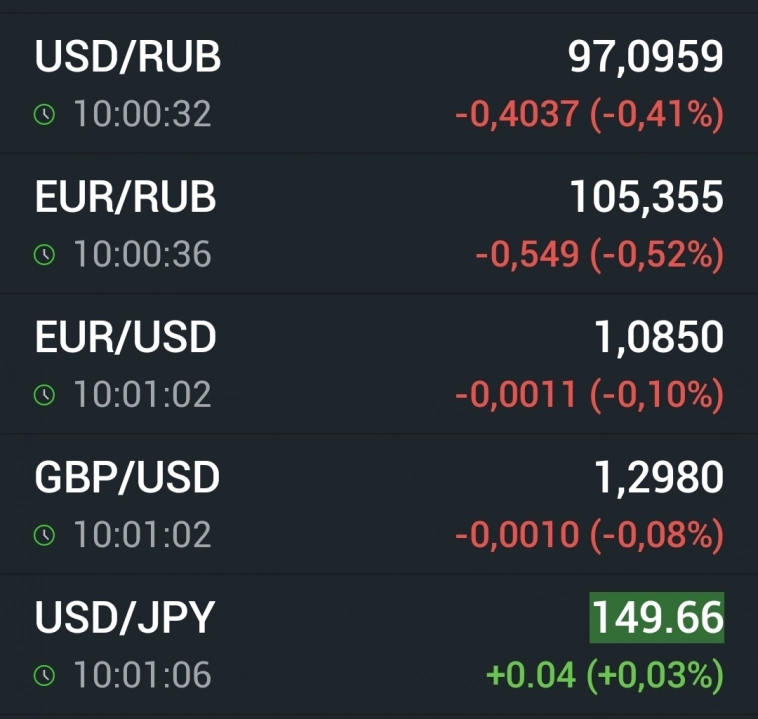This screenshot has height=719, width=758.
Task: Click the clock icon beside EUR/USD time
Action: click(44, 395)
